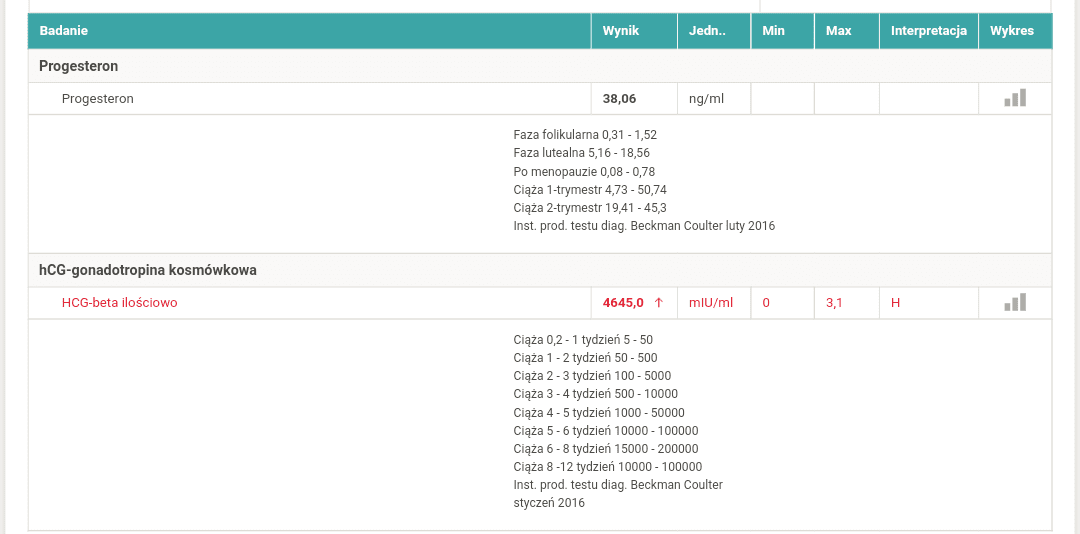Image resolution: width=1080 pixels, height=534 pixels.
Task: Collapse the Progesteron group heading
Action: tap(79, 66)
